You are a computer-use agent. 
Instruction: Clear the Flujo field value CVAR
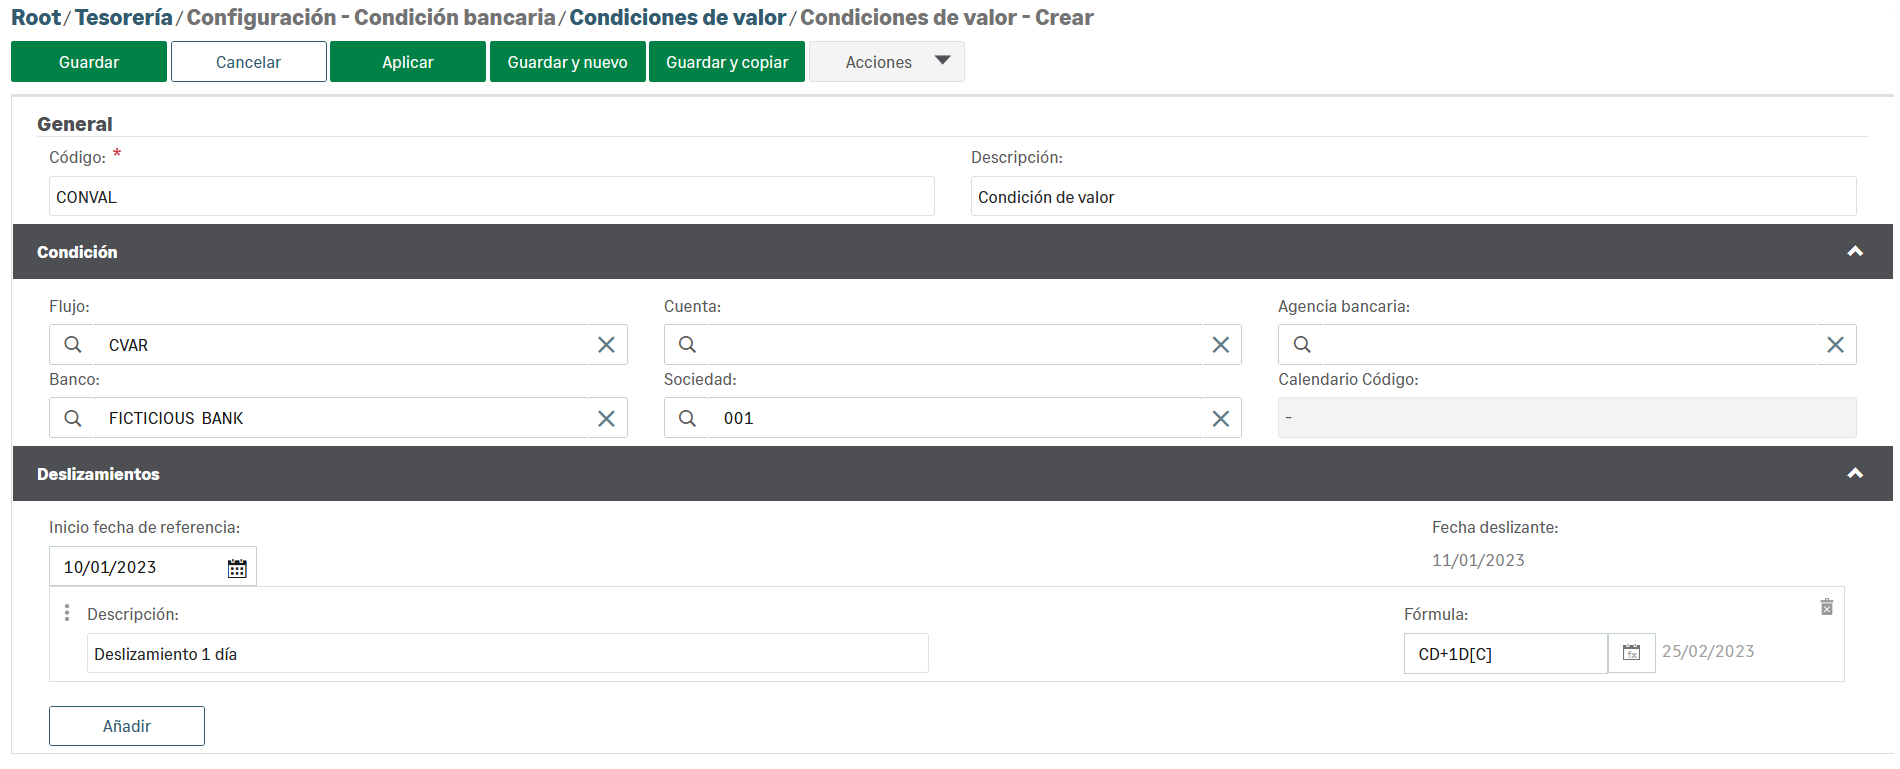pyautogui.click(x=606, y=345)
